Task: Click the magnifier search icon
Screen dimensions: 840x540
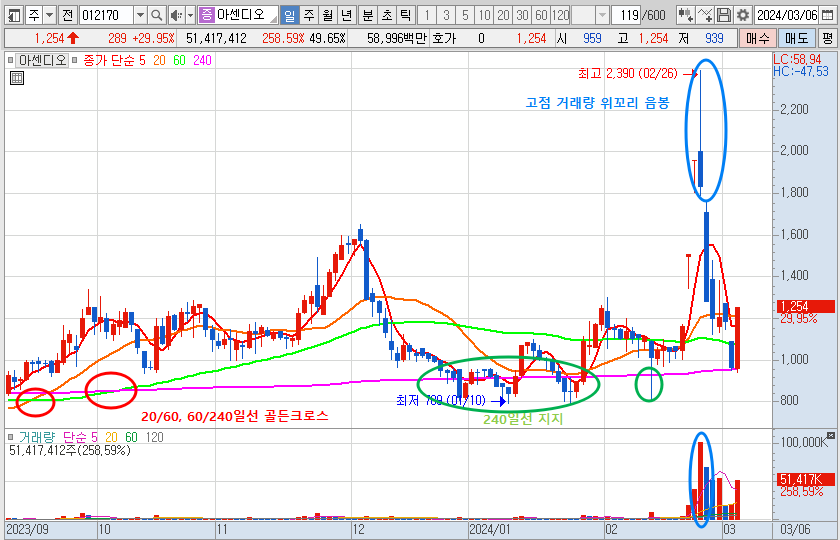Action: click(156, 15)
